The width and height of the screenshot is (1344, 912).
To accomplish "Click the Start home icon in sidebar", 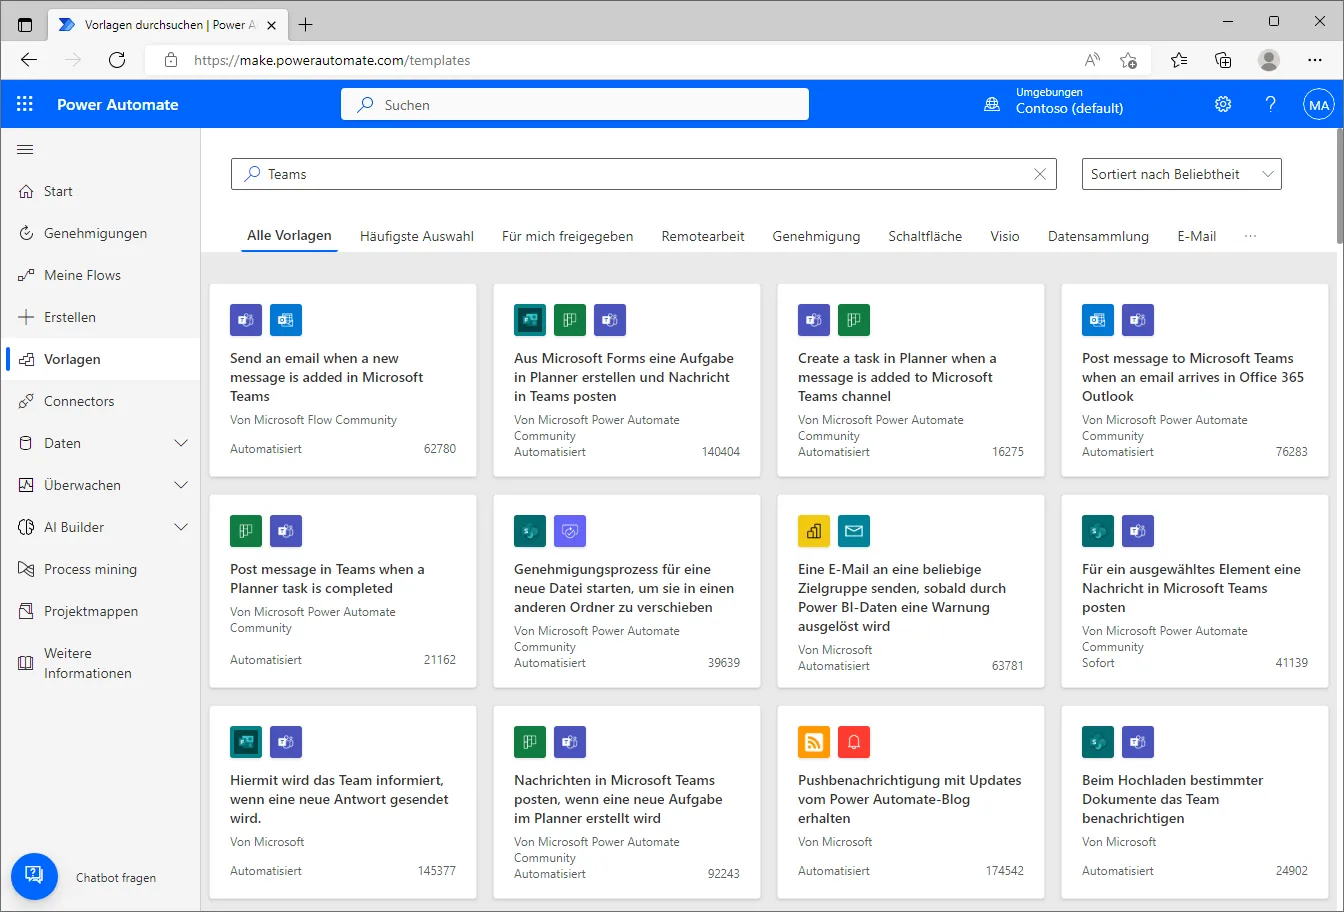I will point(26,191).
